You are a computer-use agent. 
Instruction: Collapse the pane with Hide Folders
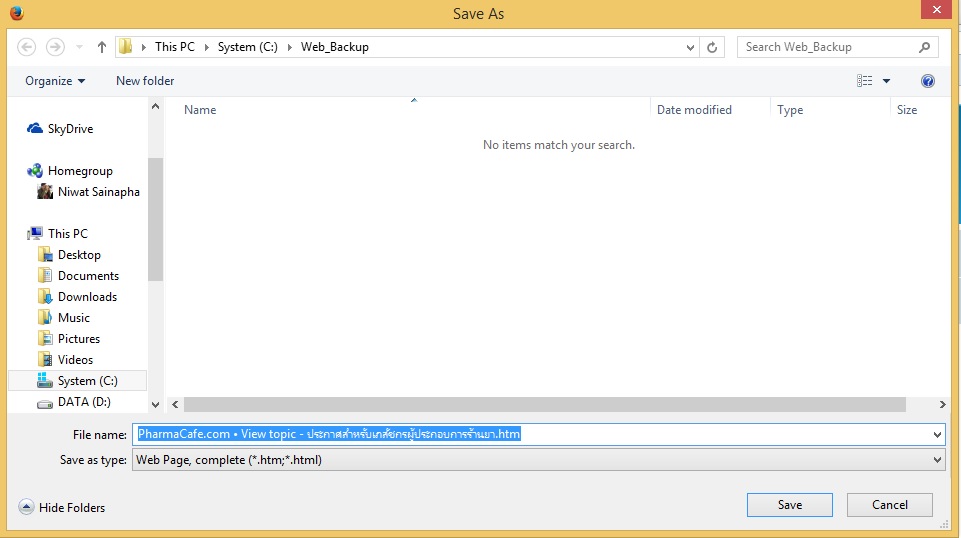[62, 508]
